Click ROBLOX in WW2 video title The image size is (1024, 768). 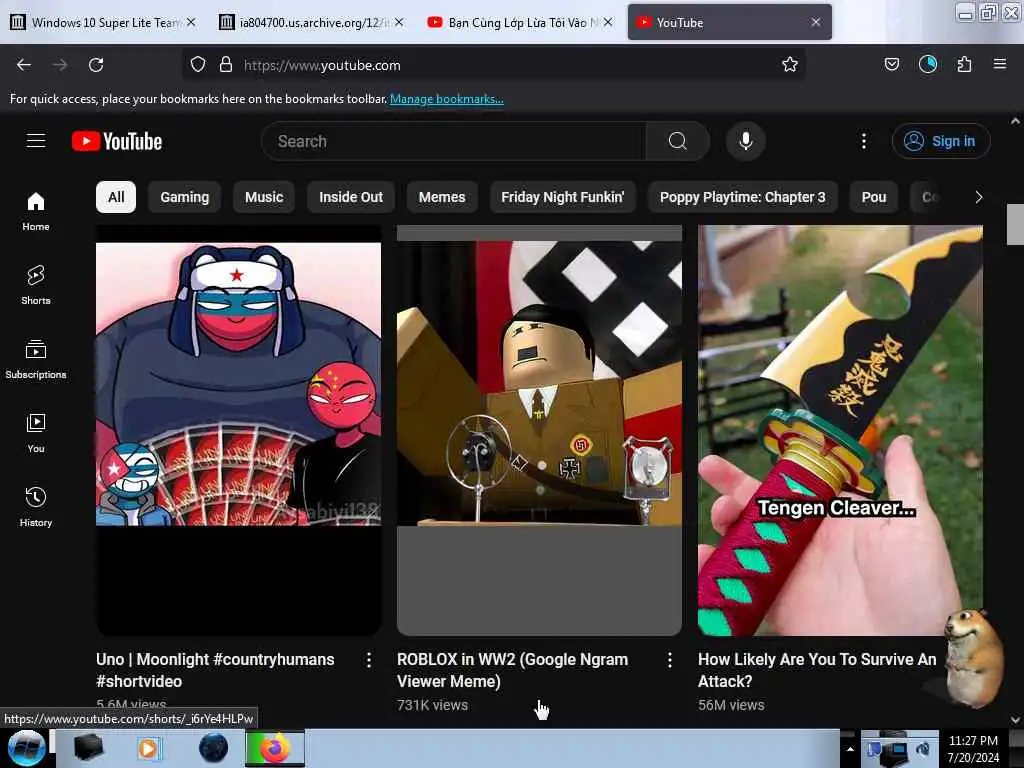(x=513, y=670)
